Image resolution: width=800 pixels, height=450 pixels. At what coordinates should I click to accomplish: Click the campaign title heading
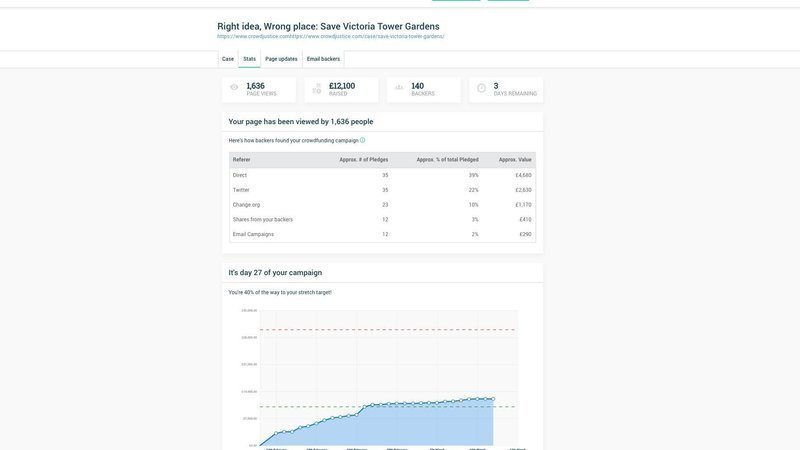[x=328, y=26]
